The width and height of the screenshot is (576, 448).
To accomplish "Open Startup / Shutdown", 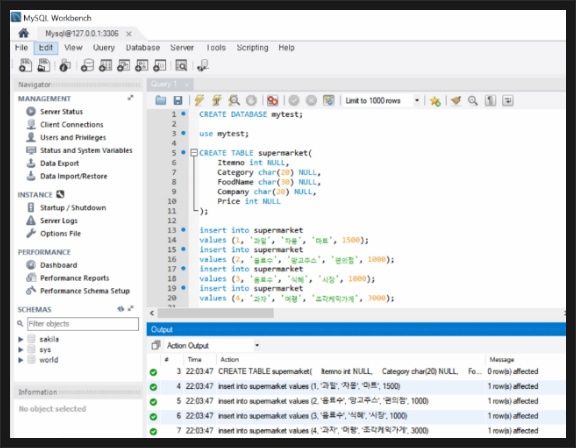I will coord(73,208).
